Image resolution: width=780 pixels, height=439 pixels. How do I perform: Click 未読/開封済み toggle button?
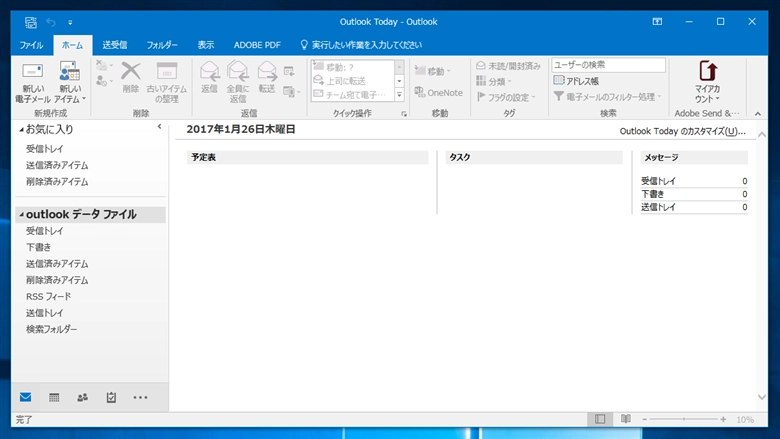[x=508, y=66]
